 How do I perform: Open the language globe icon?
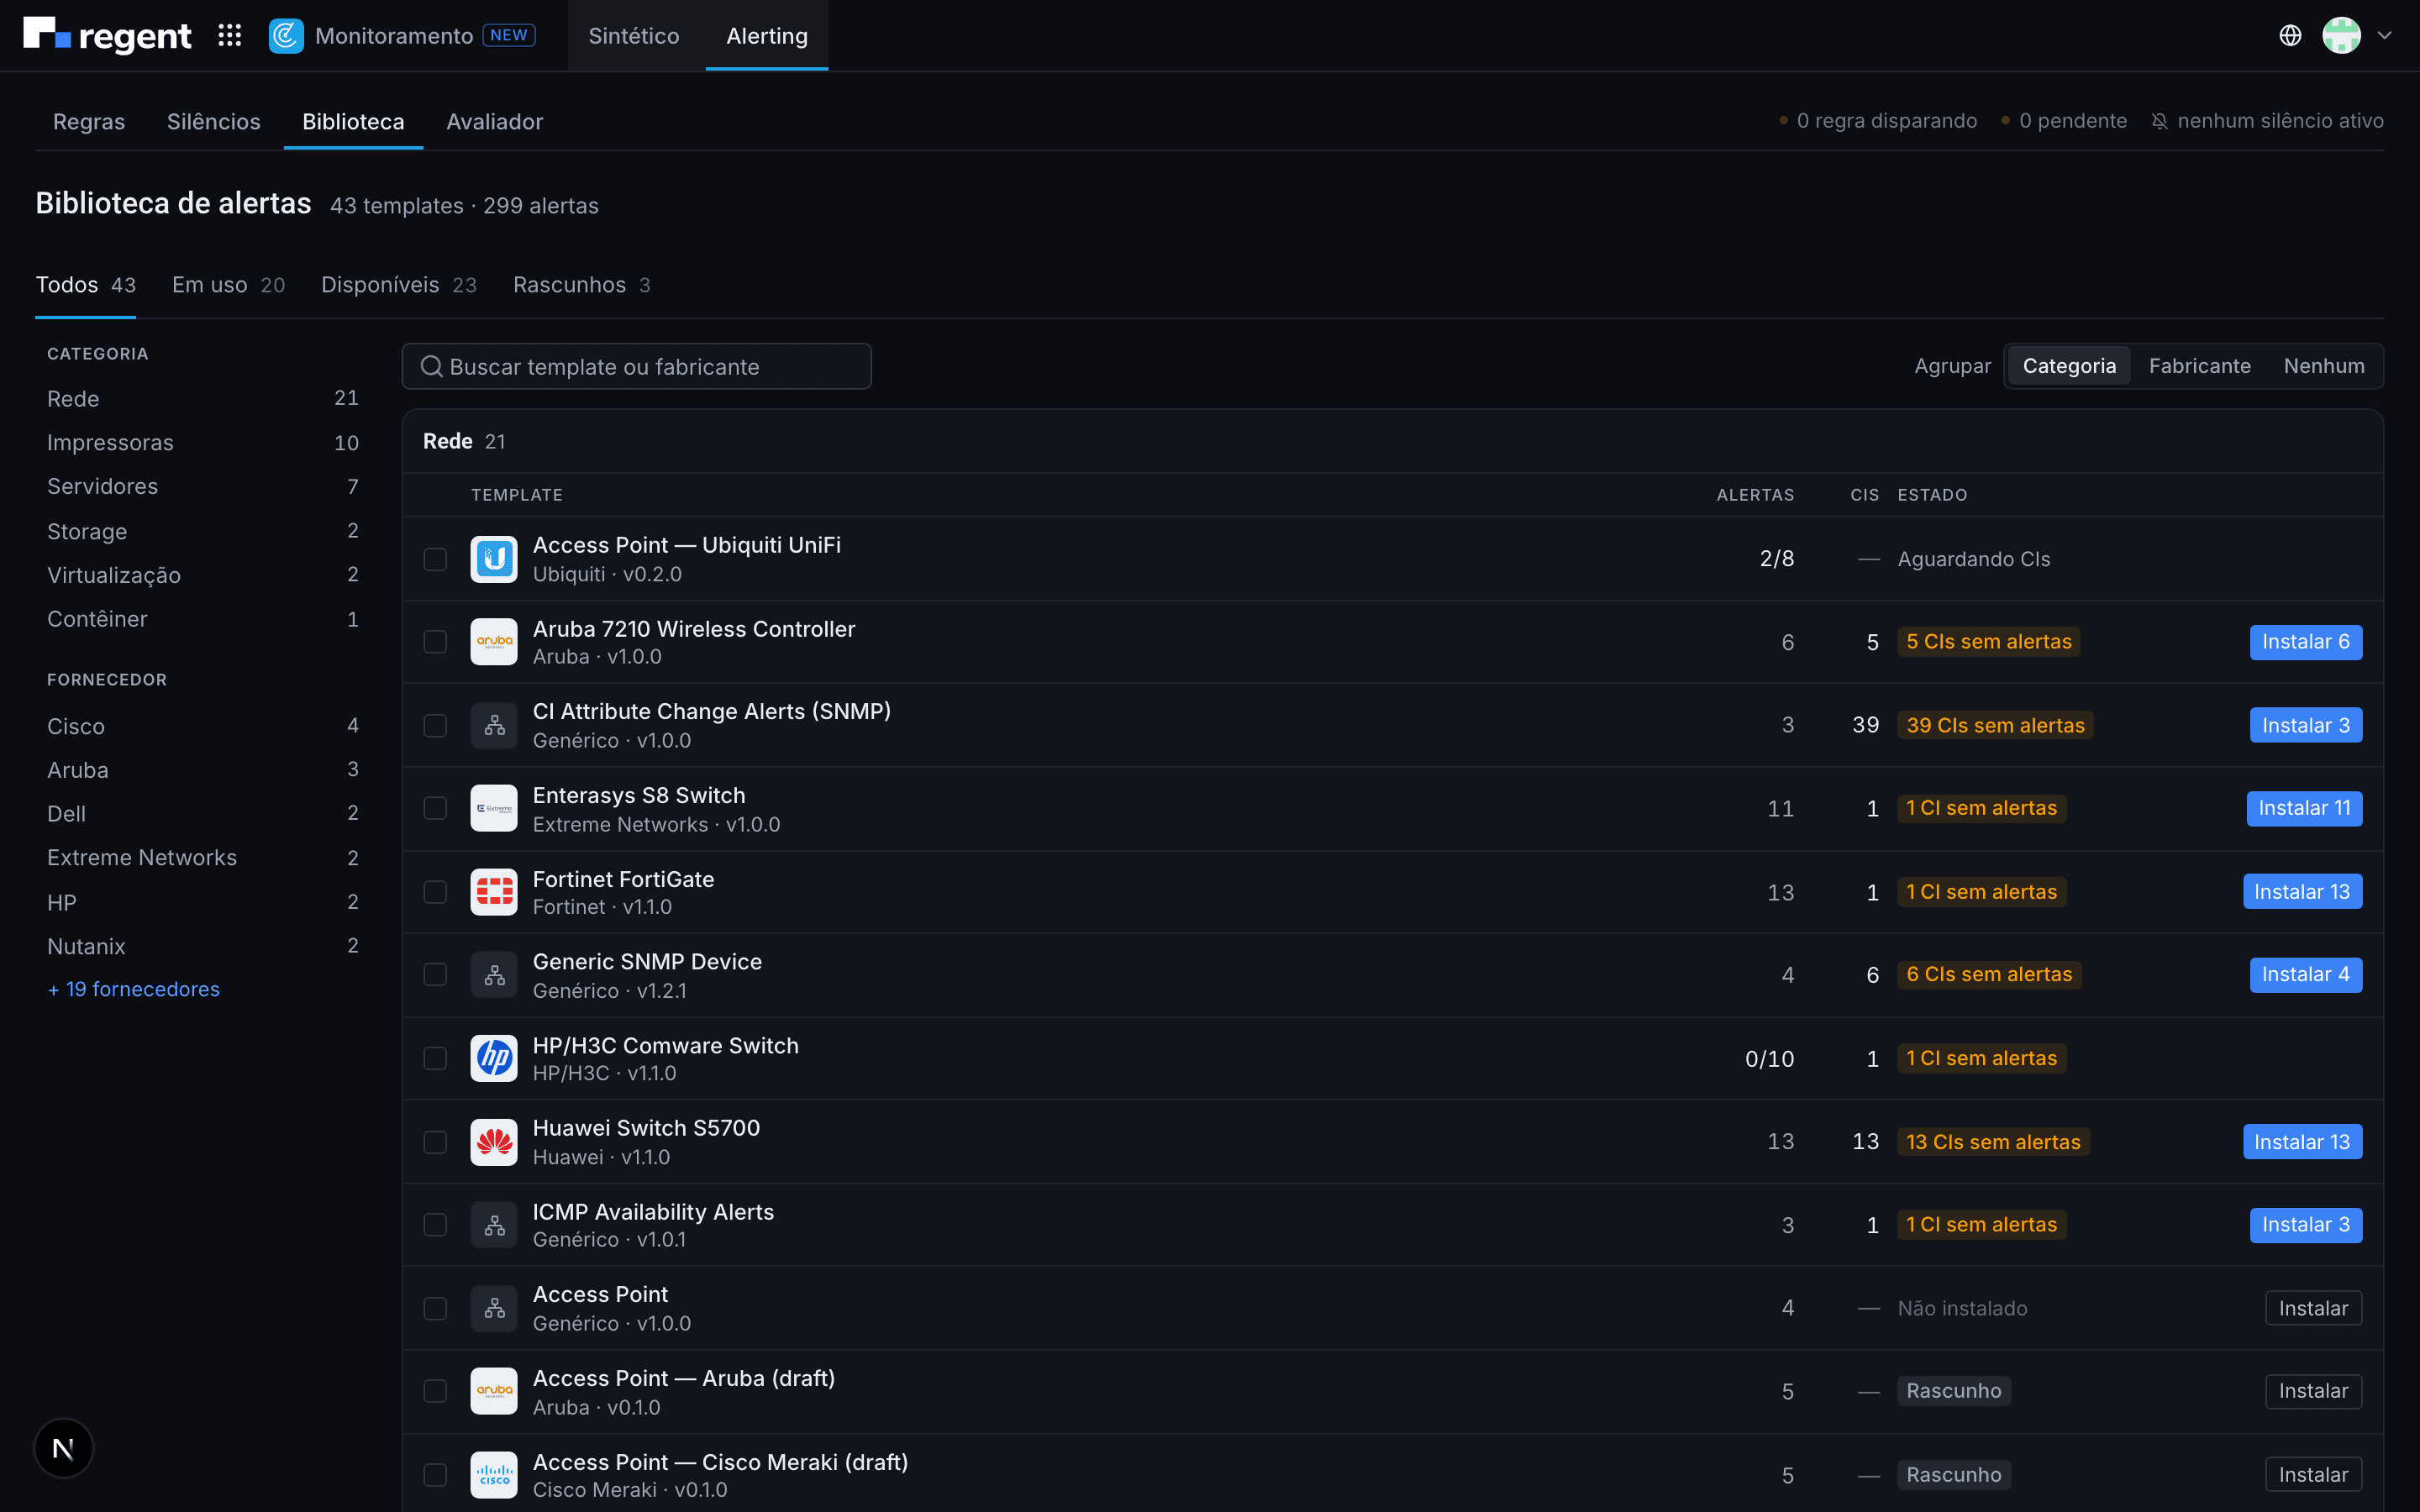click(x=2290, y=36)
